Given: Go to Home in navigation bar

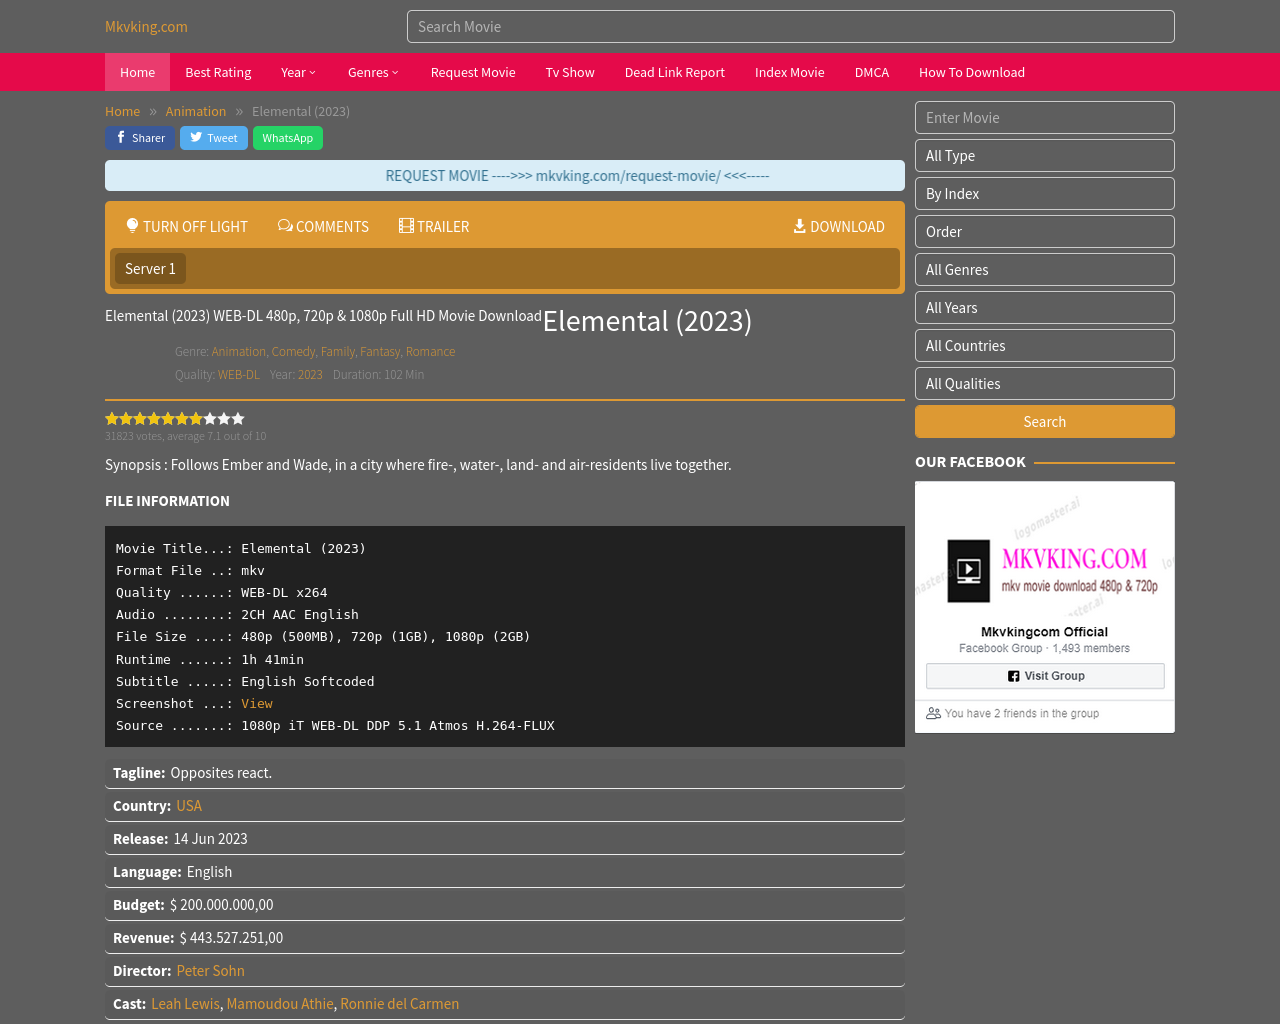Looking at the screenshot, I should pos(137,72).
